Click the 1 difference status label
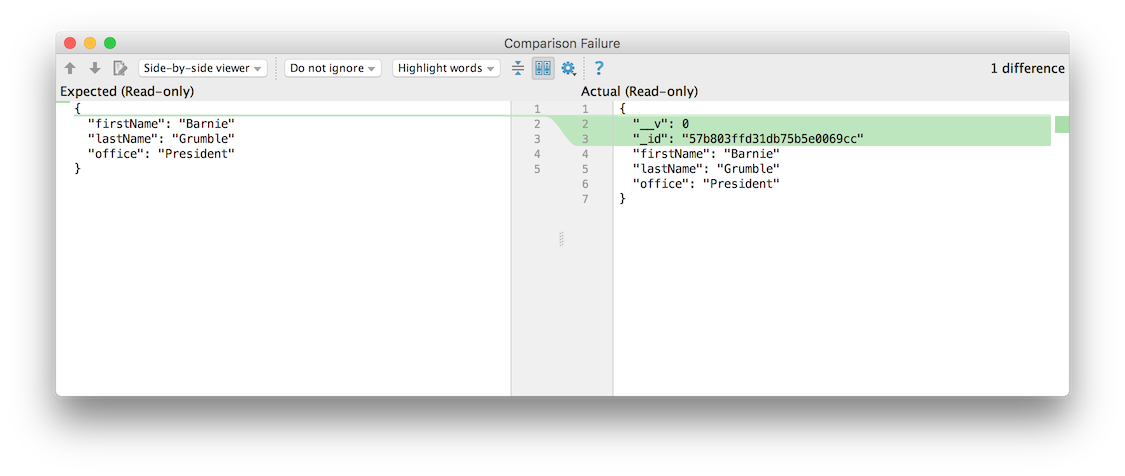The image size is (1125, 476). point(1027,69)
